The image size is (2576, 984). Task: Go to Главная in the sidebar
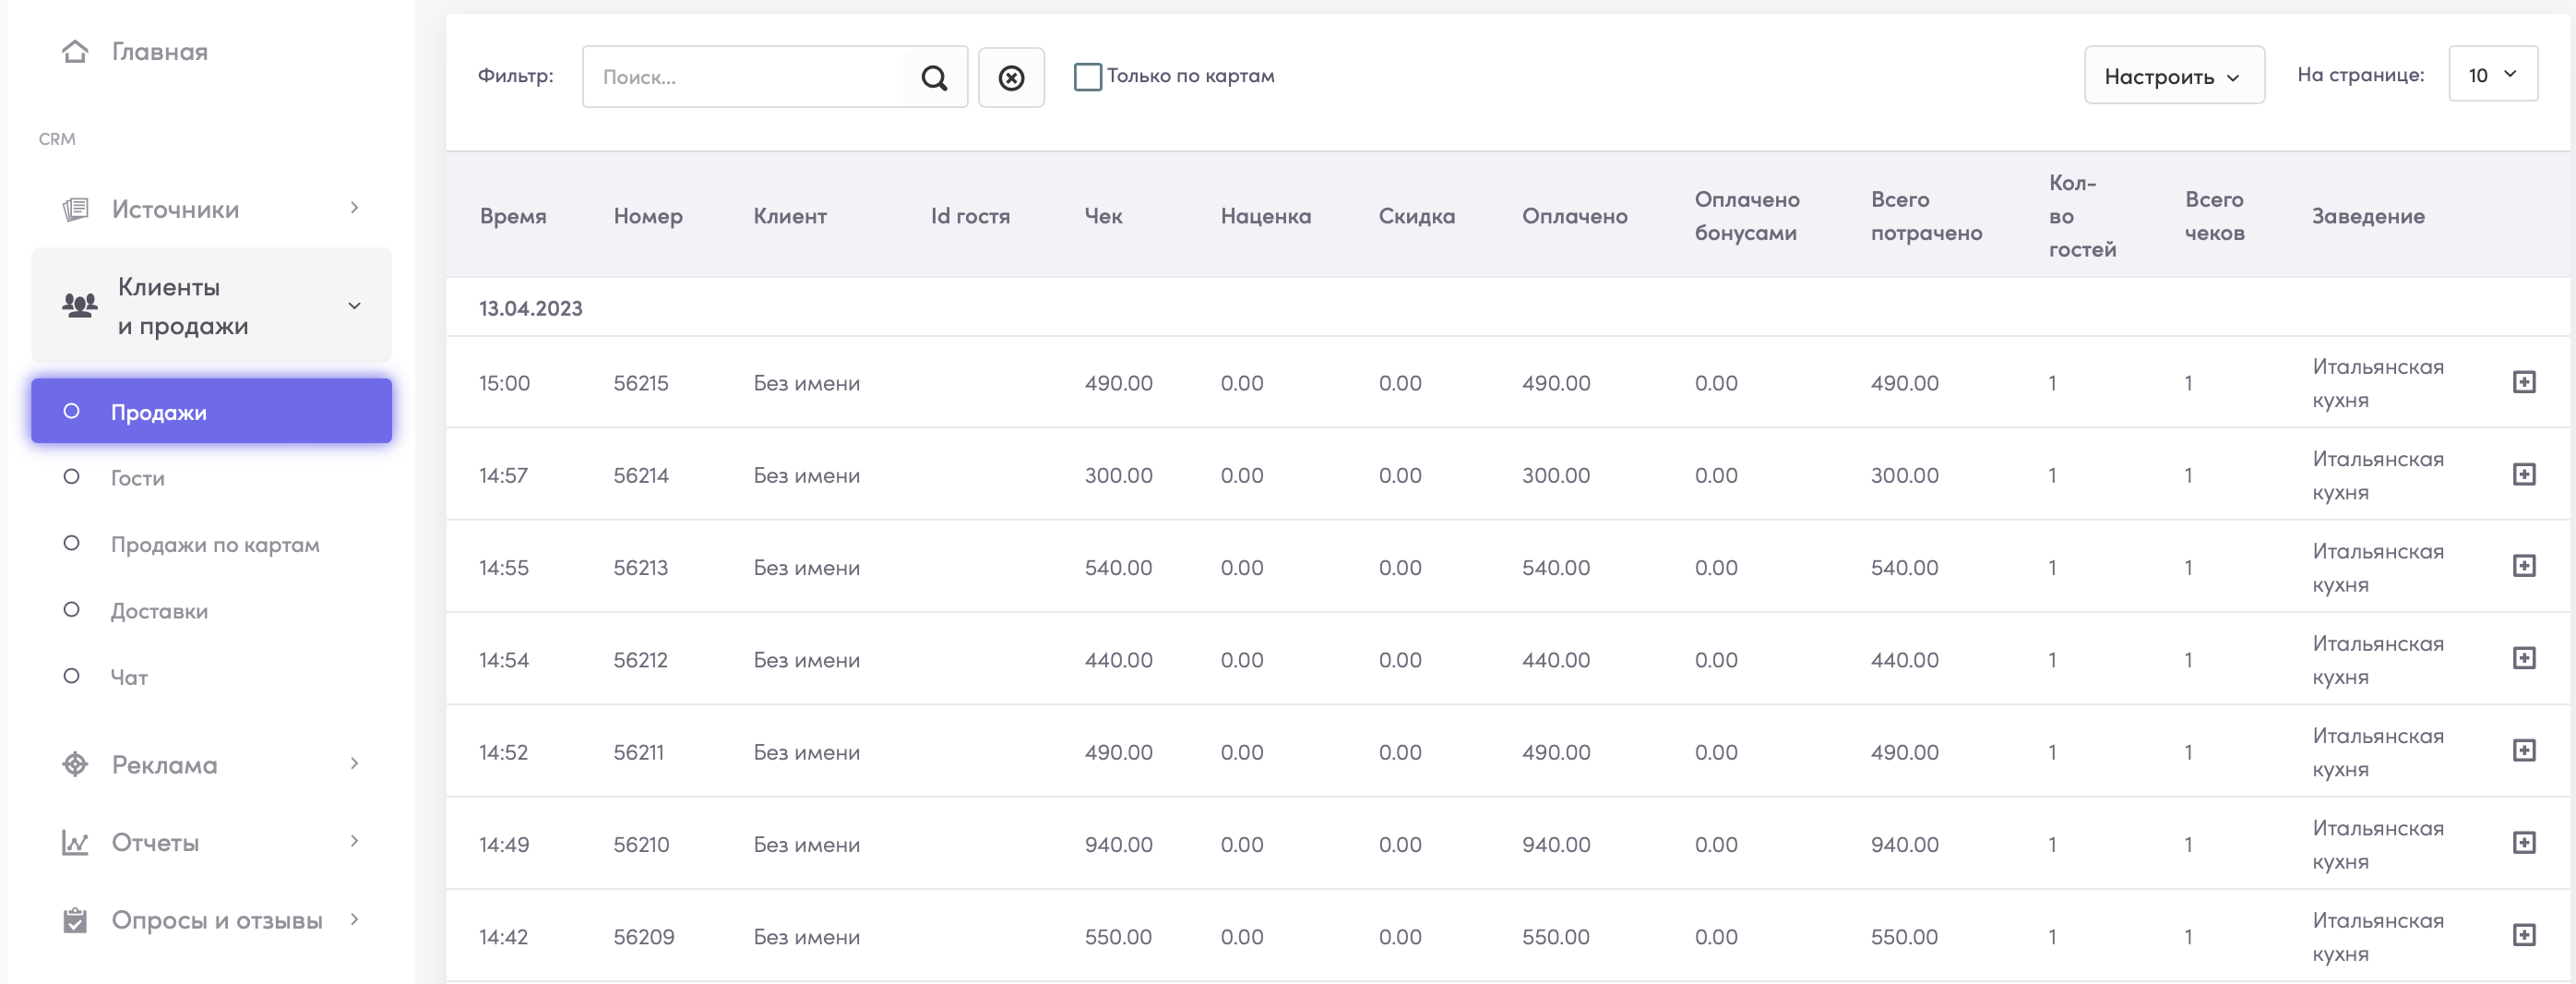159,52
